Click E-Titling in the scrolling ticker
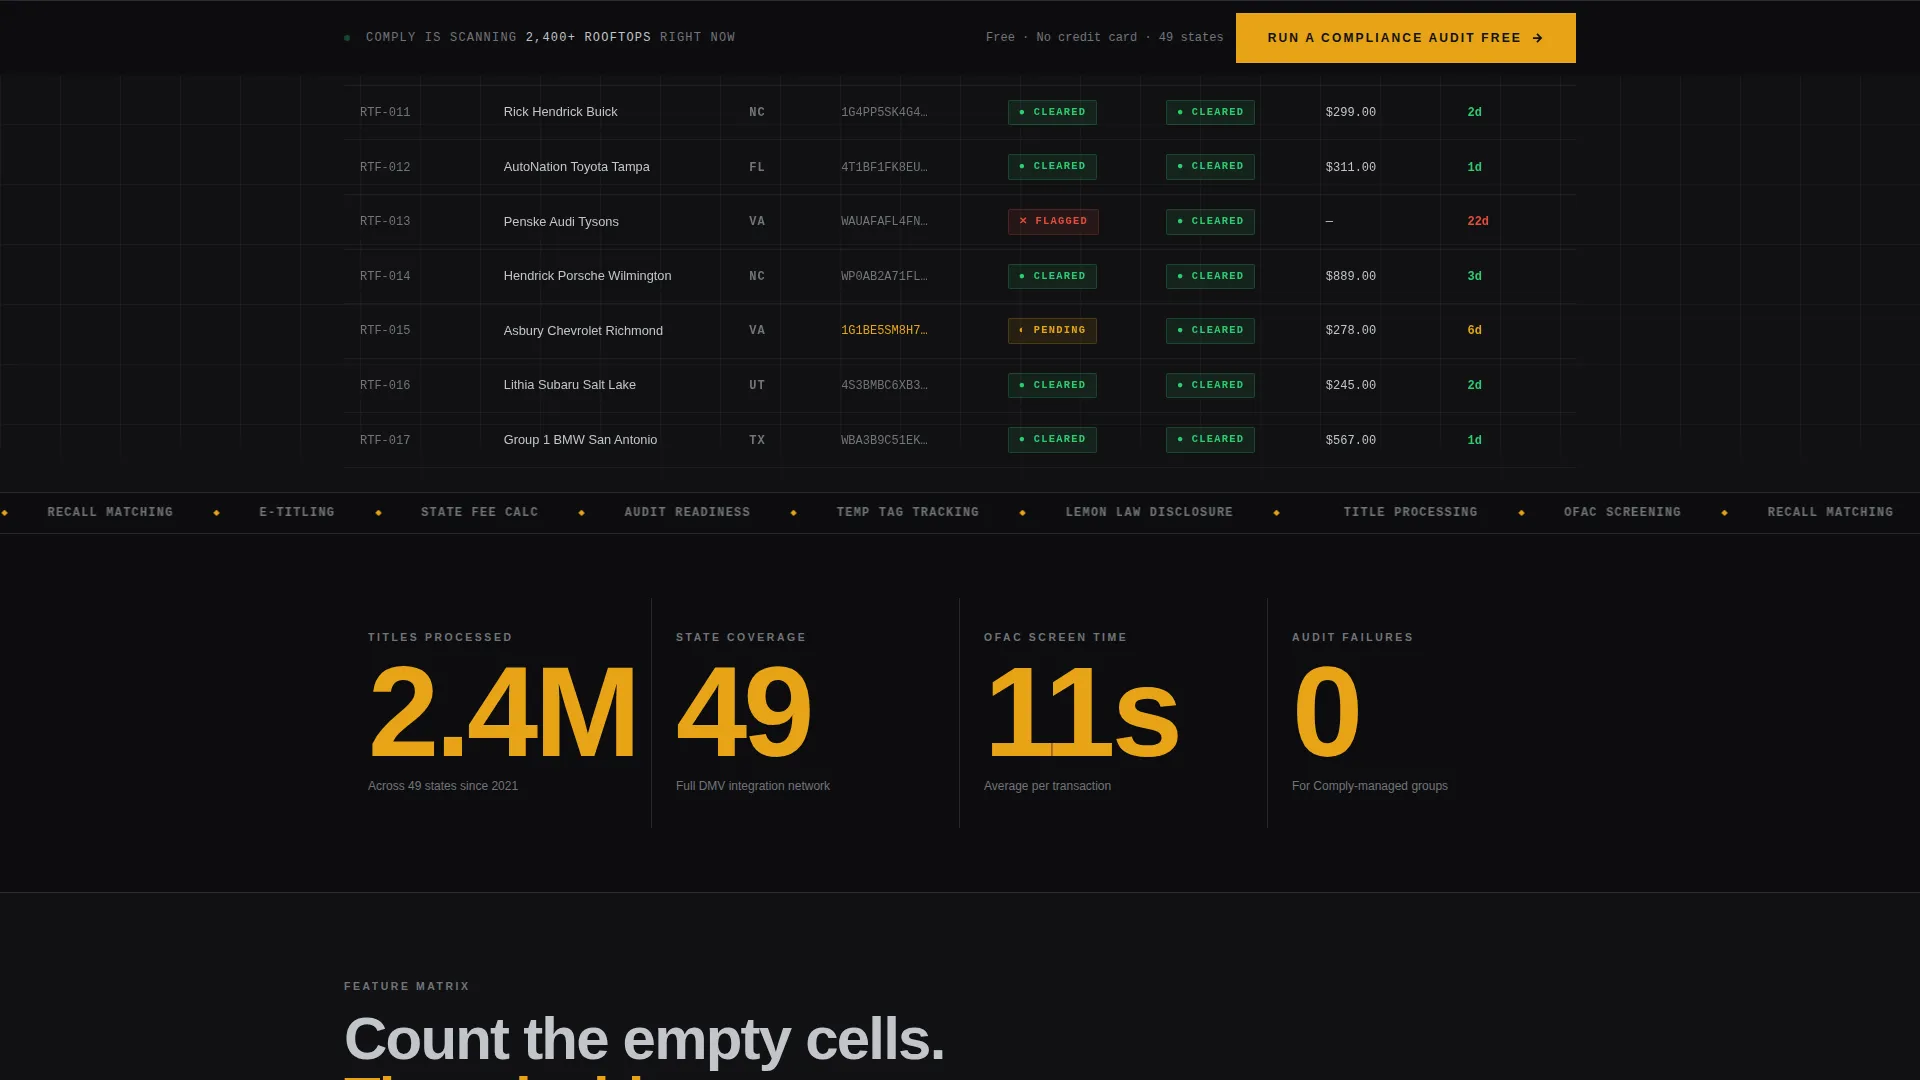1920x1080 pixels. [297, 512]
